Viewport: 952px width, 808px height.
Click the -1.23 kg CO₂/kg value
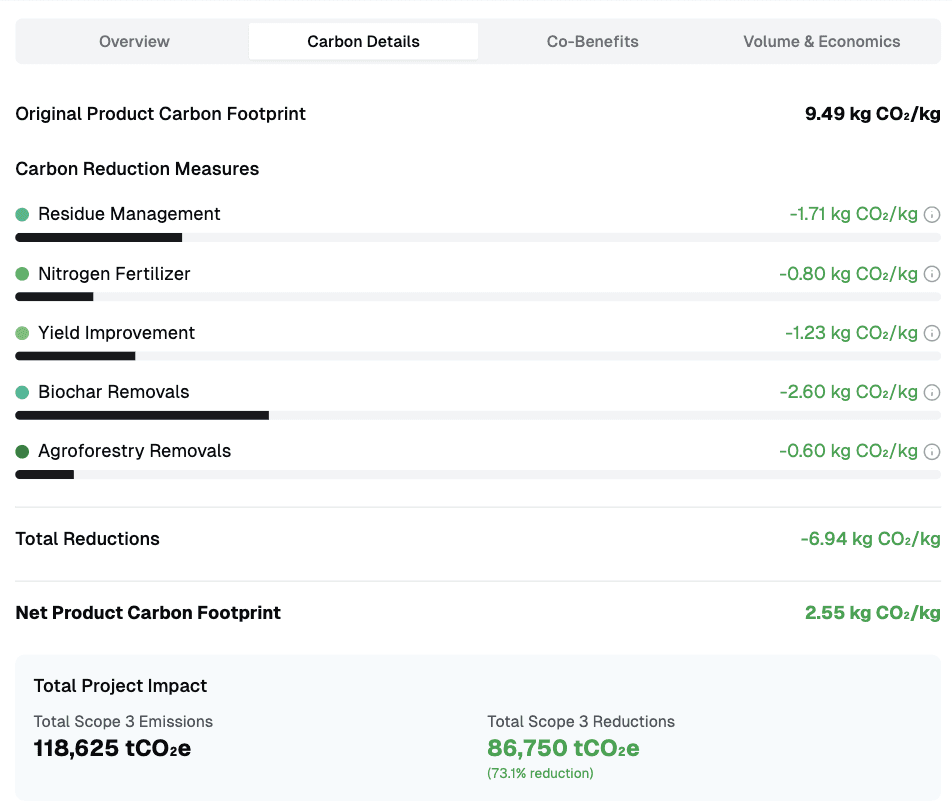(851, 333)
